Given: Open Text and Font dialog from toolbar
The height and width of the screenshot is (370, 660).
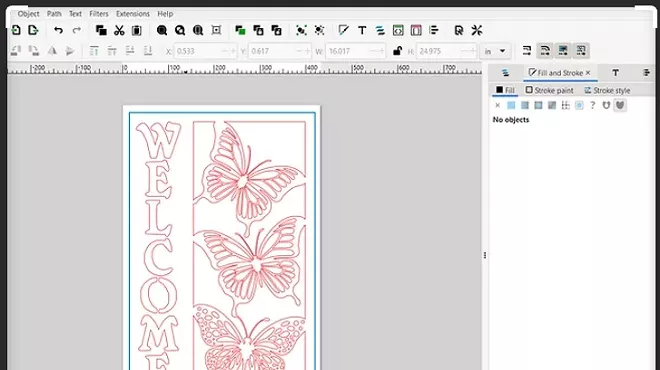Looking at the screenshot, I should click(x=362, y=30).
